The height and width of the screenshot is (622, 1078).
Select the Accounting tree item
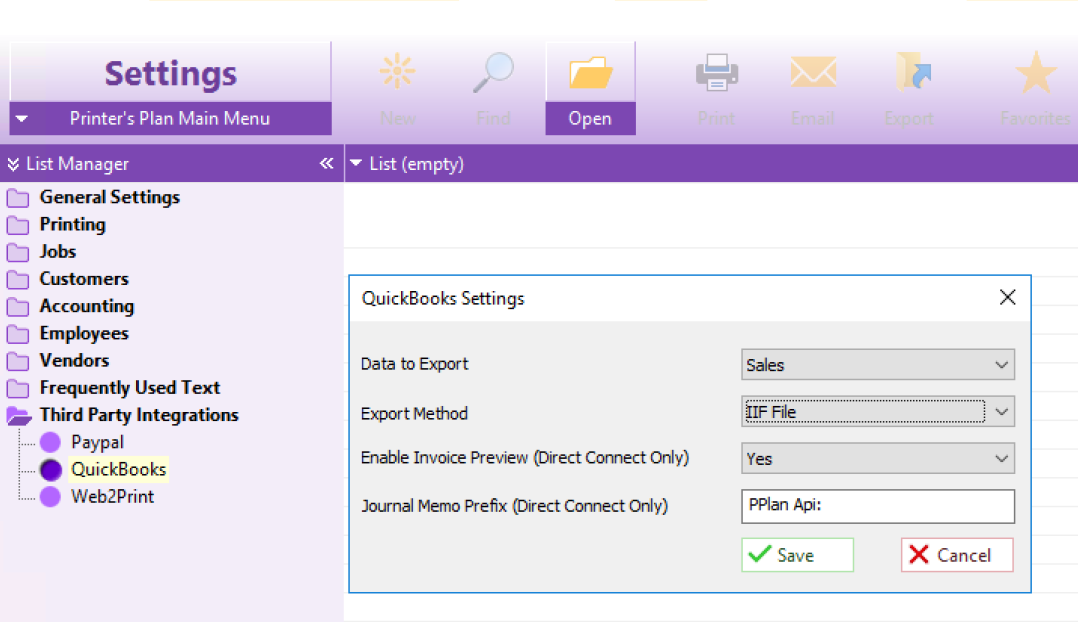(87, 306)
